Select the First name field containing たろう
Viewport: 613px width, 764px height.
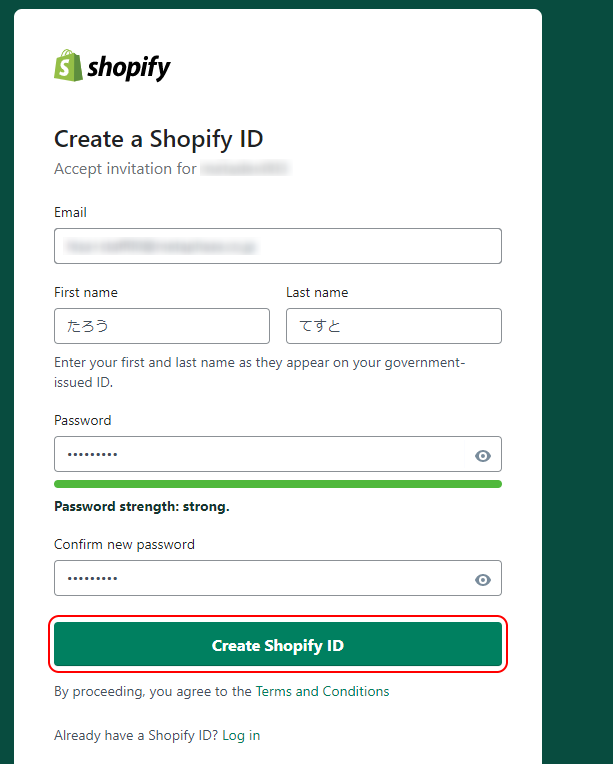pos(162,326)
